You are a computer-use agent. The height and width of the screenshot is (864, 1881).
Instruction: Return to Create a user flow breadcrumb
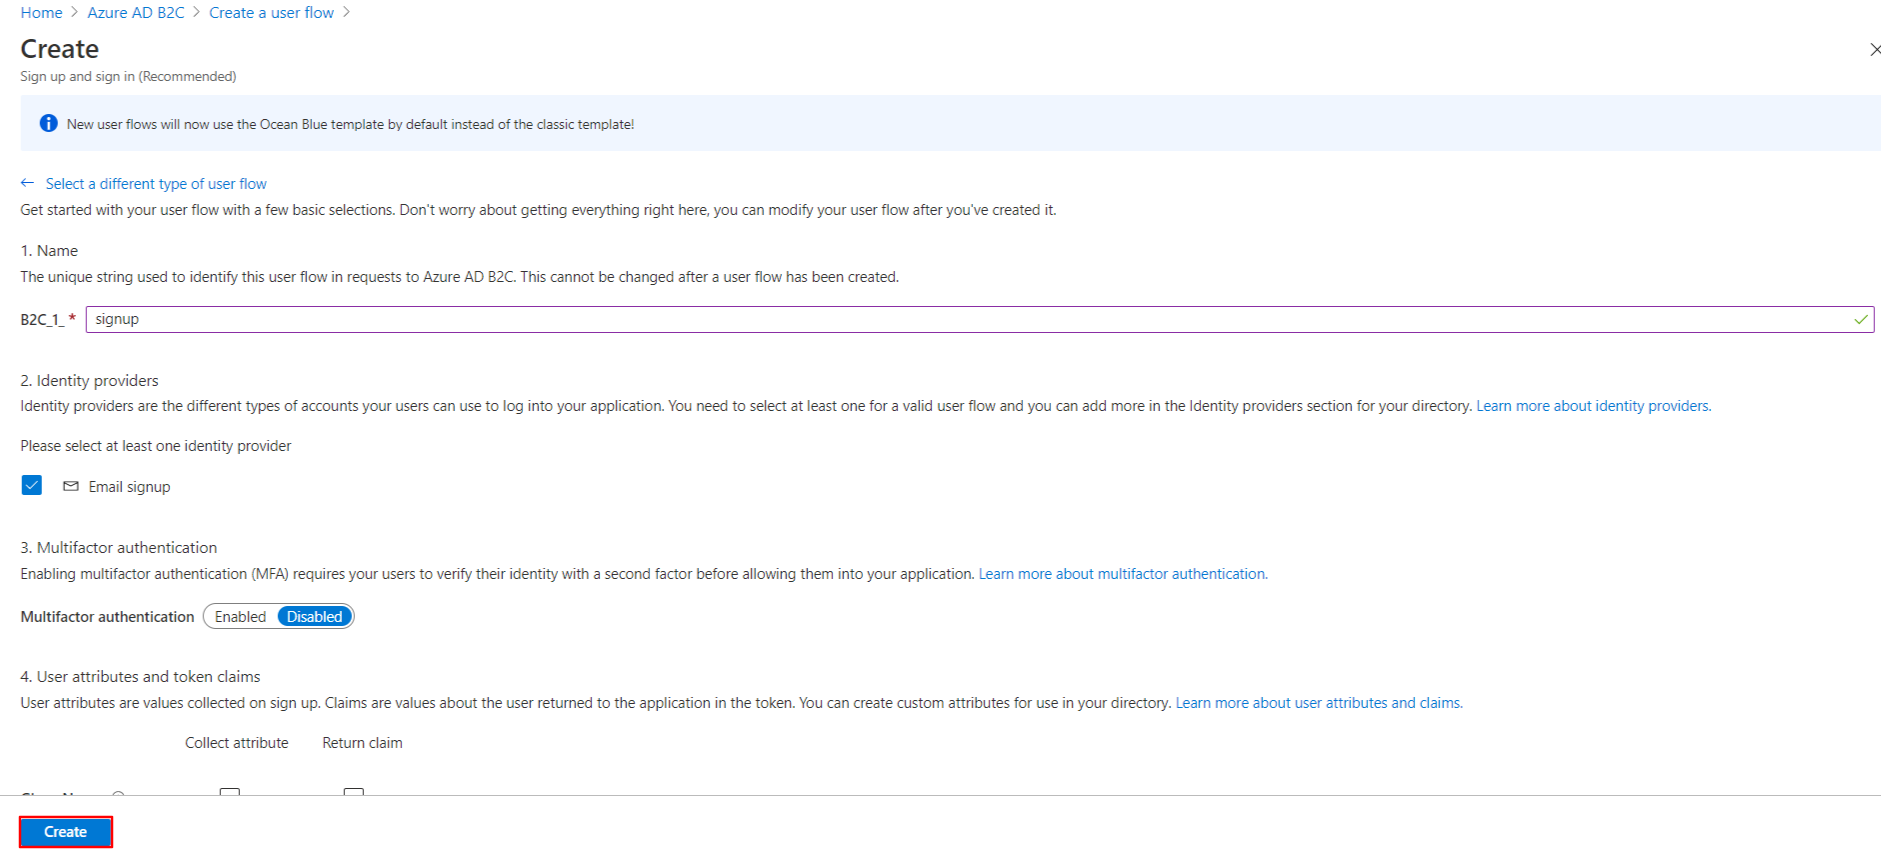coord(271,12)
